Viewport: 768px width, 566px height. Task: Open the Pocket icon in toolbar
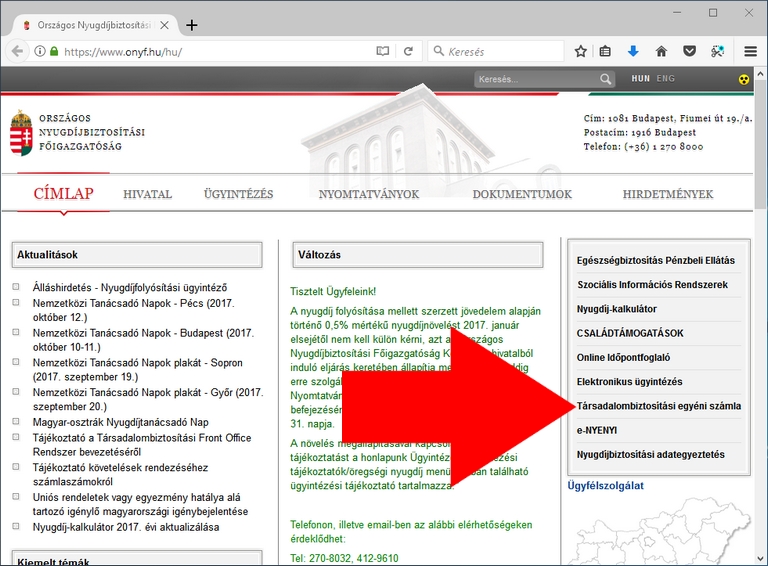pyautogui.click(x=689, y=51)
